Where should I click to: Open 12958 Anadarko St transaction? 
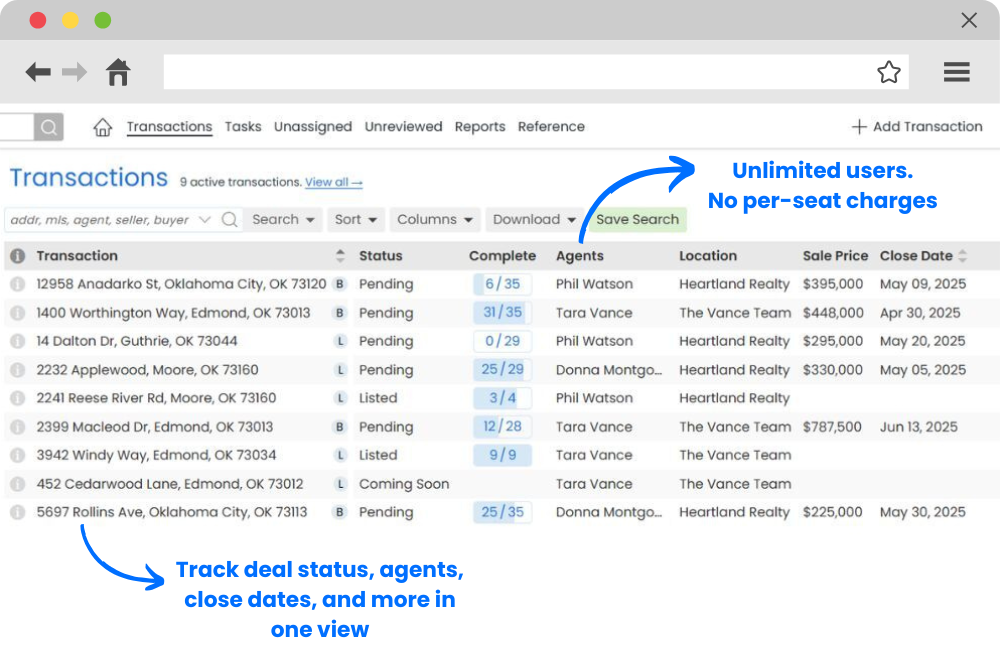coord(181,284)
